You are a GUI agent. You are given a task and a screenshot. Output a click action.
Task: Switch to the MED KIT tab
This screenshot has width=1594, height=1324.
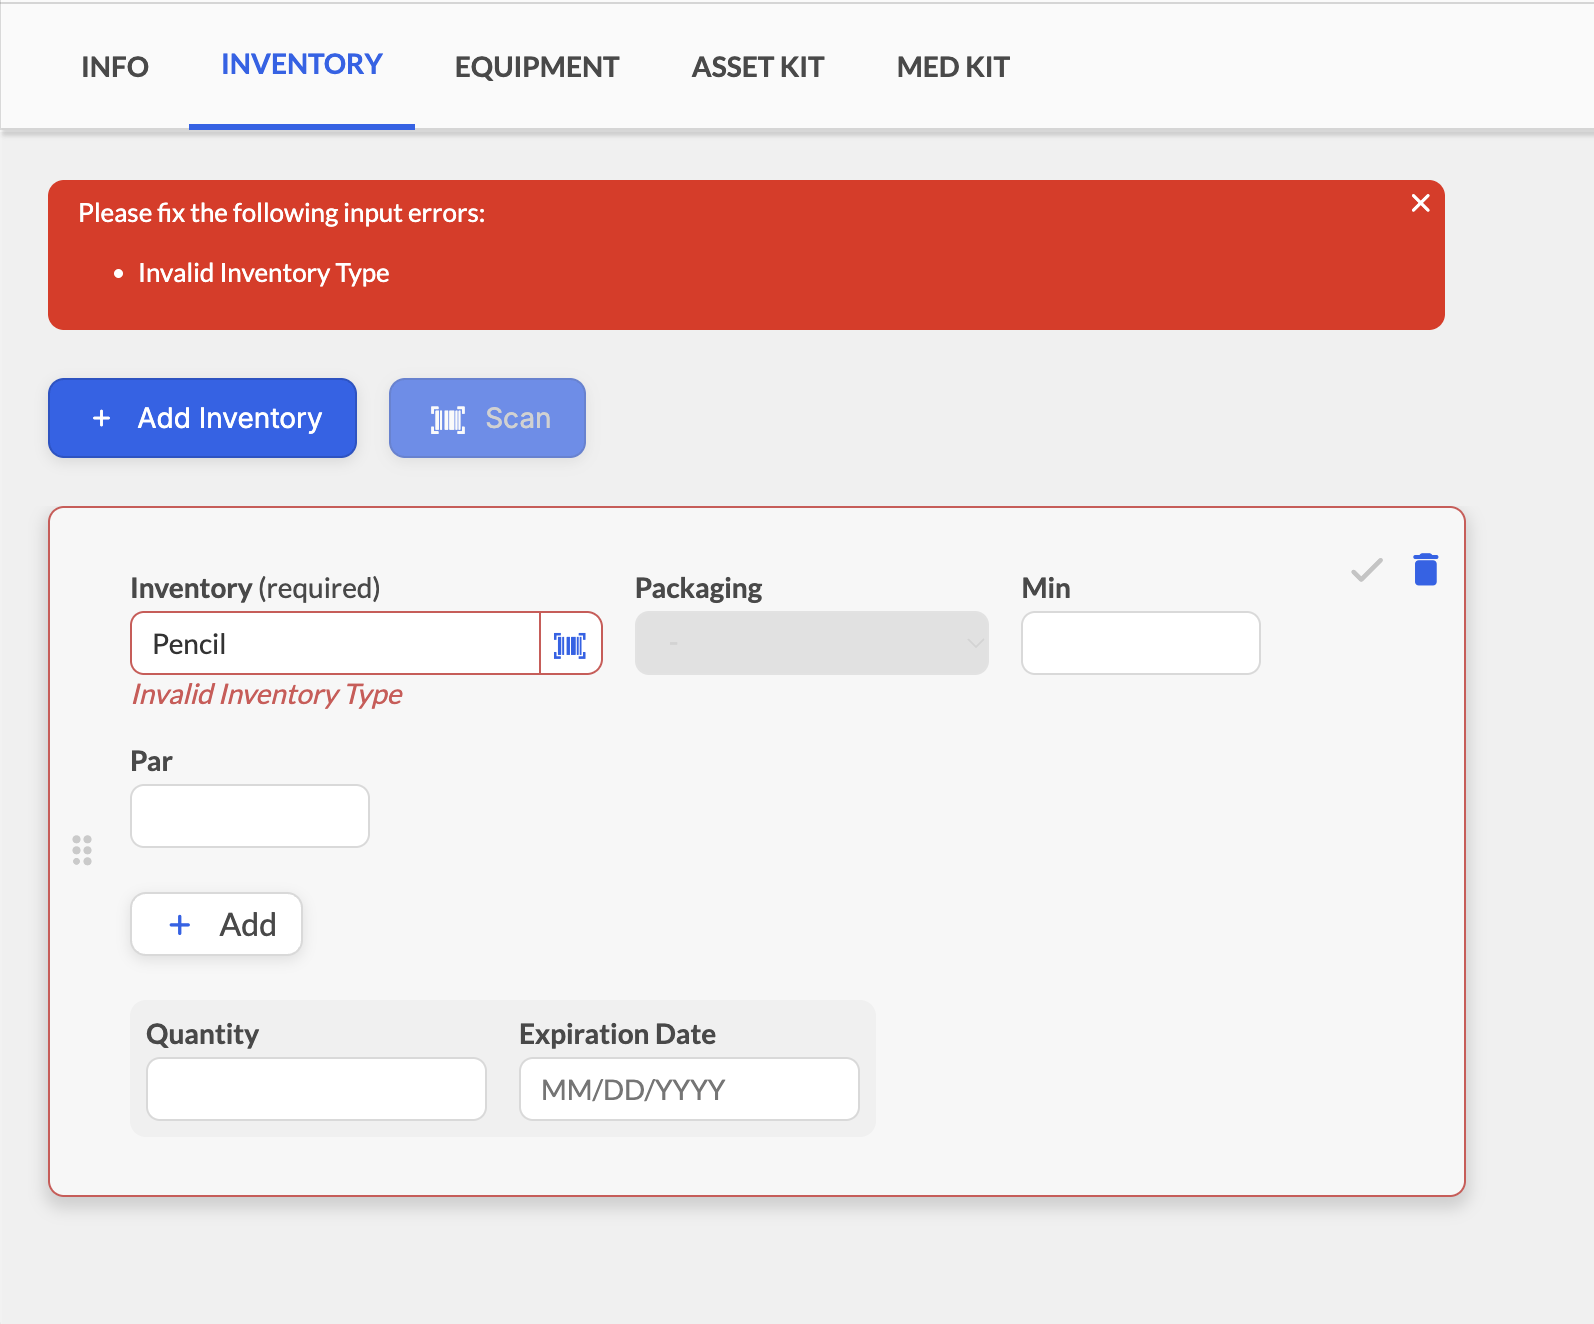pos(953,67)
